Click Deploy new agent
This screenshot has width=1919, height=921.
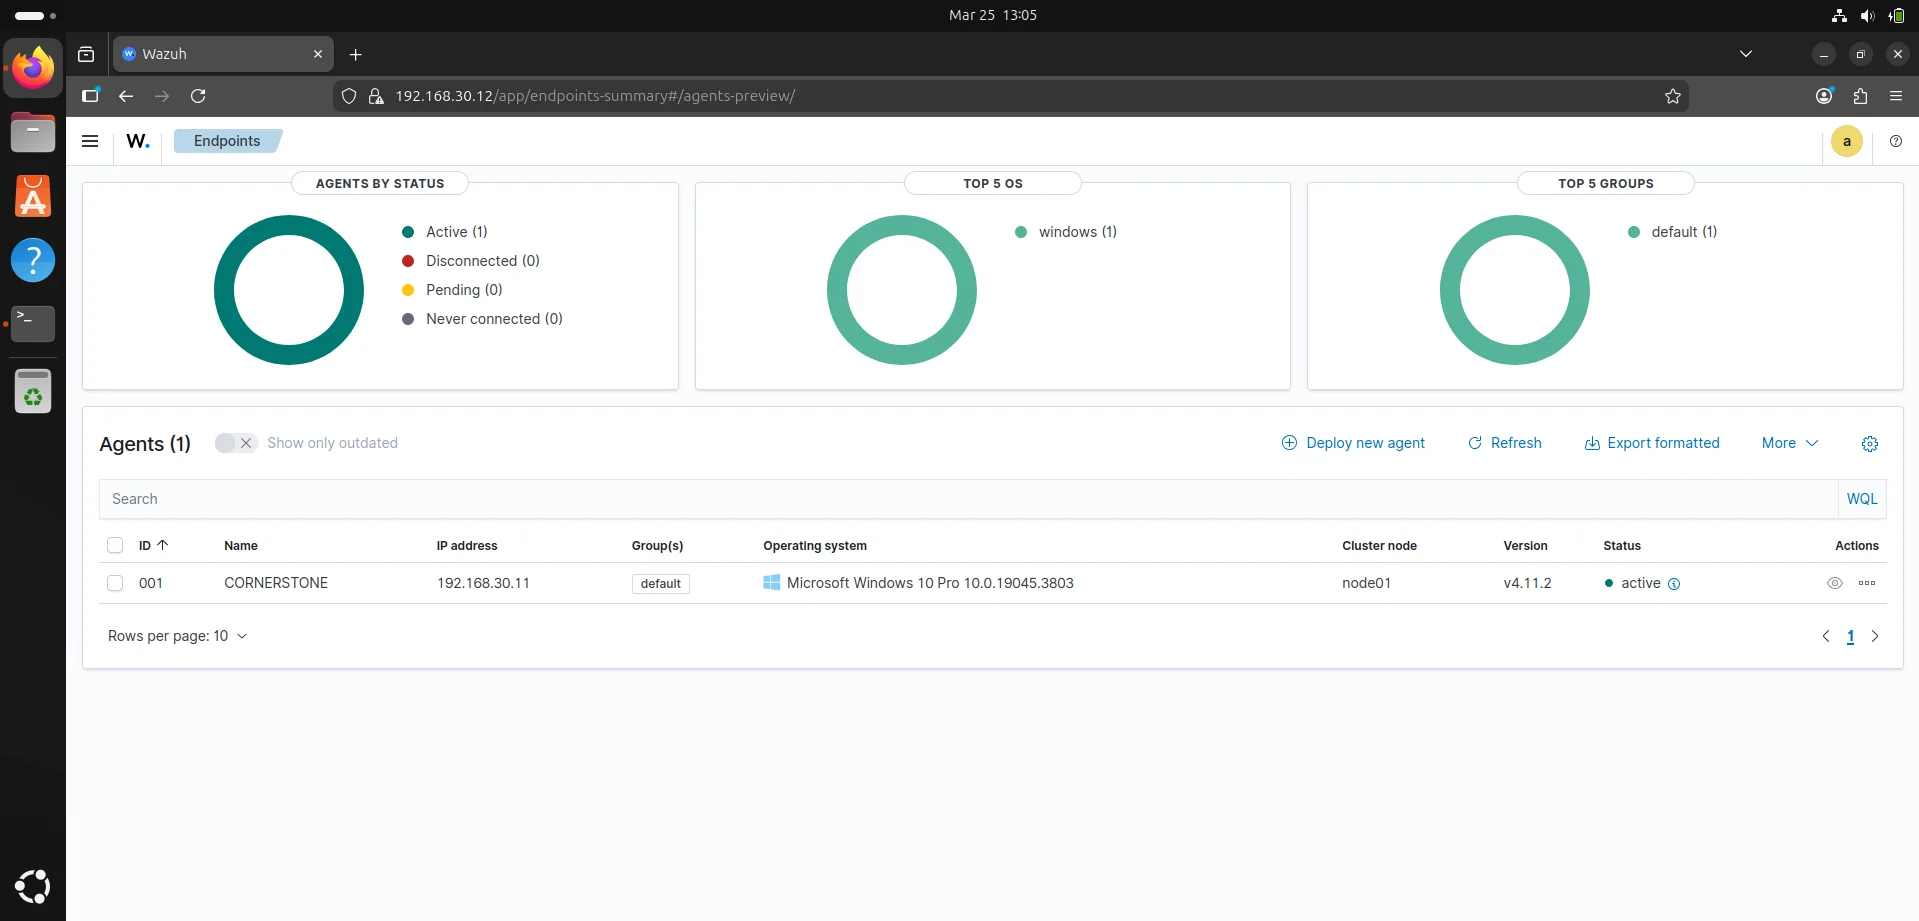(1353, 443)
